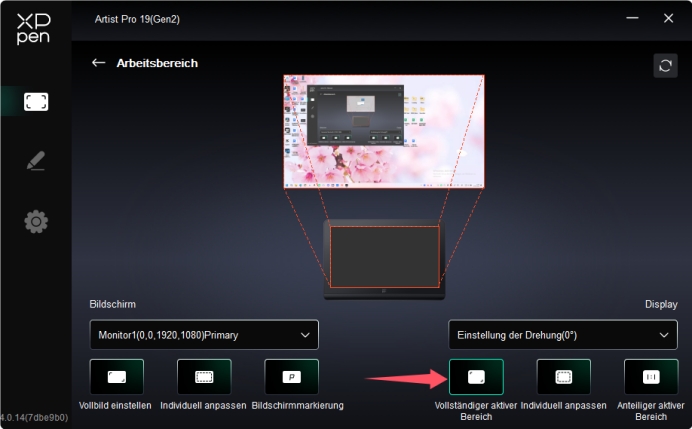The height and width of the screenshot is (429, 692).
Task: Open the gear settings in sidebar
Action: [36, 222]
